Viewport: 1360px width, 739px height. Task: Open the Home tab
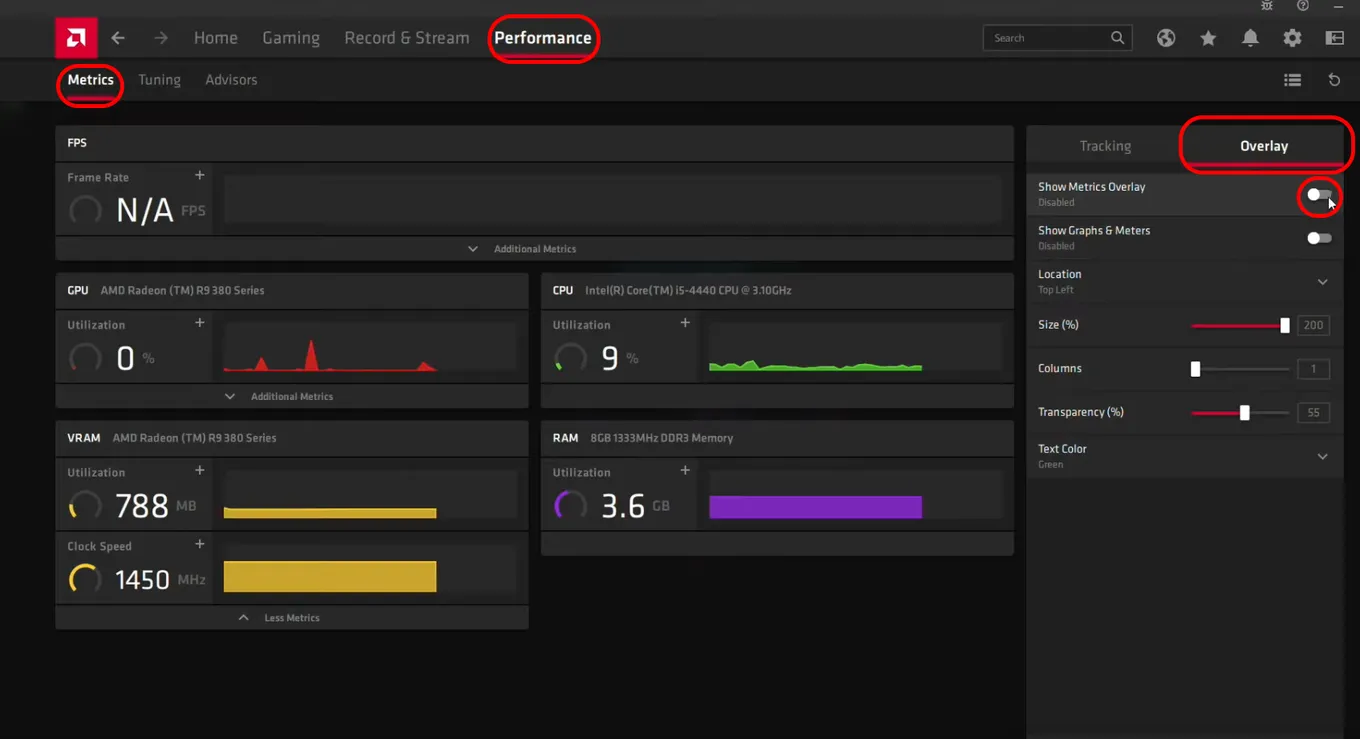tap(216, 38)
